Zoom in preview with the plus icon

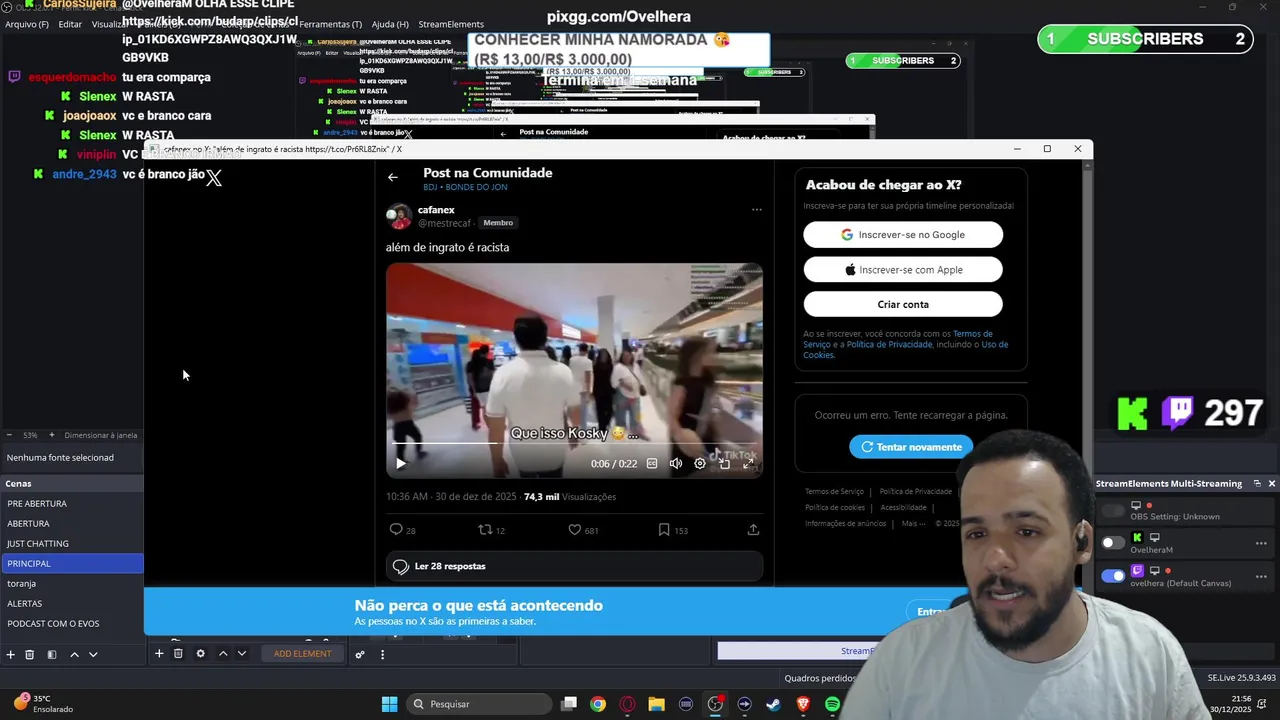tap(50, 435)
